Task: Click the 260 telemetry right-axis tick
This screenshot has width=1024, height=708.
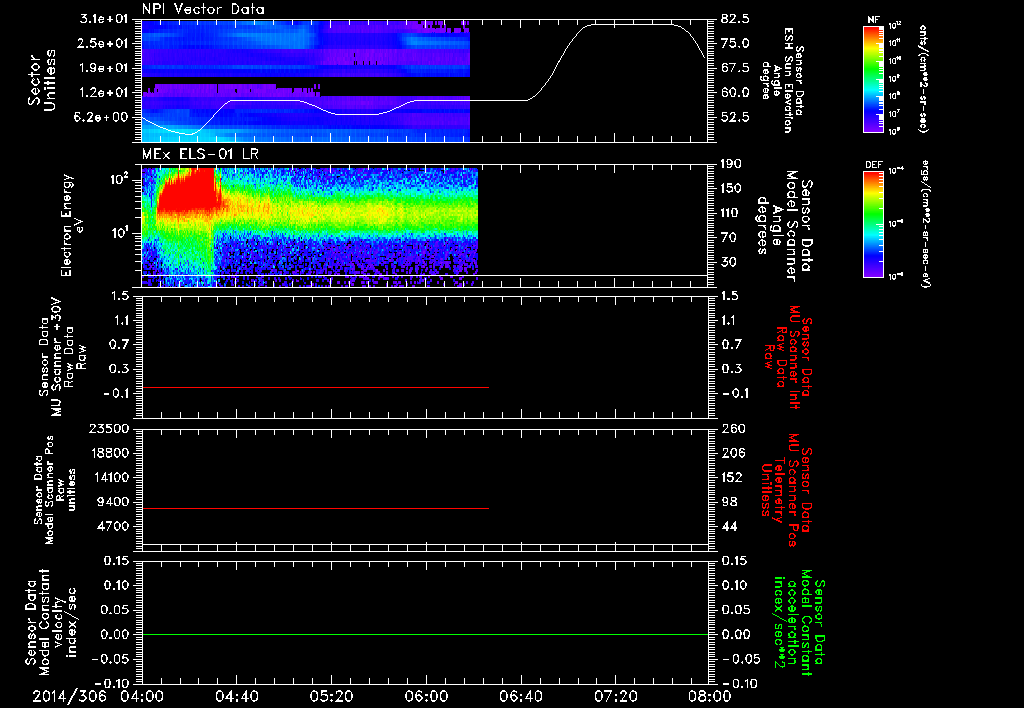Action: [x=731, y=429]
